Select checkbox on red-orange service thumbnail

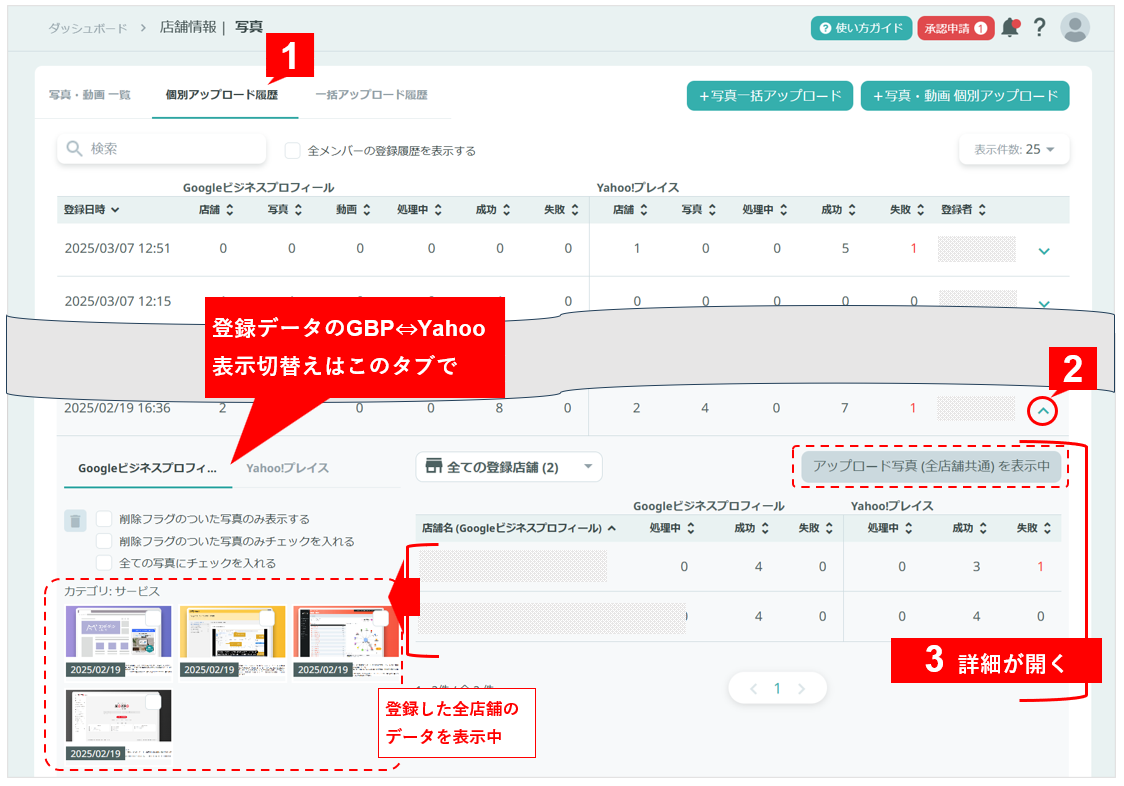[x=381, y=618]
